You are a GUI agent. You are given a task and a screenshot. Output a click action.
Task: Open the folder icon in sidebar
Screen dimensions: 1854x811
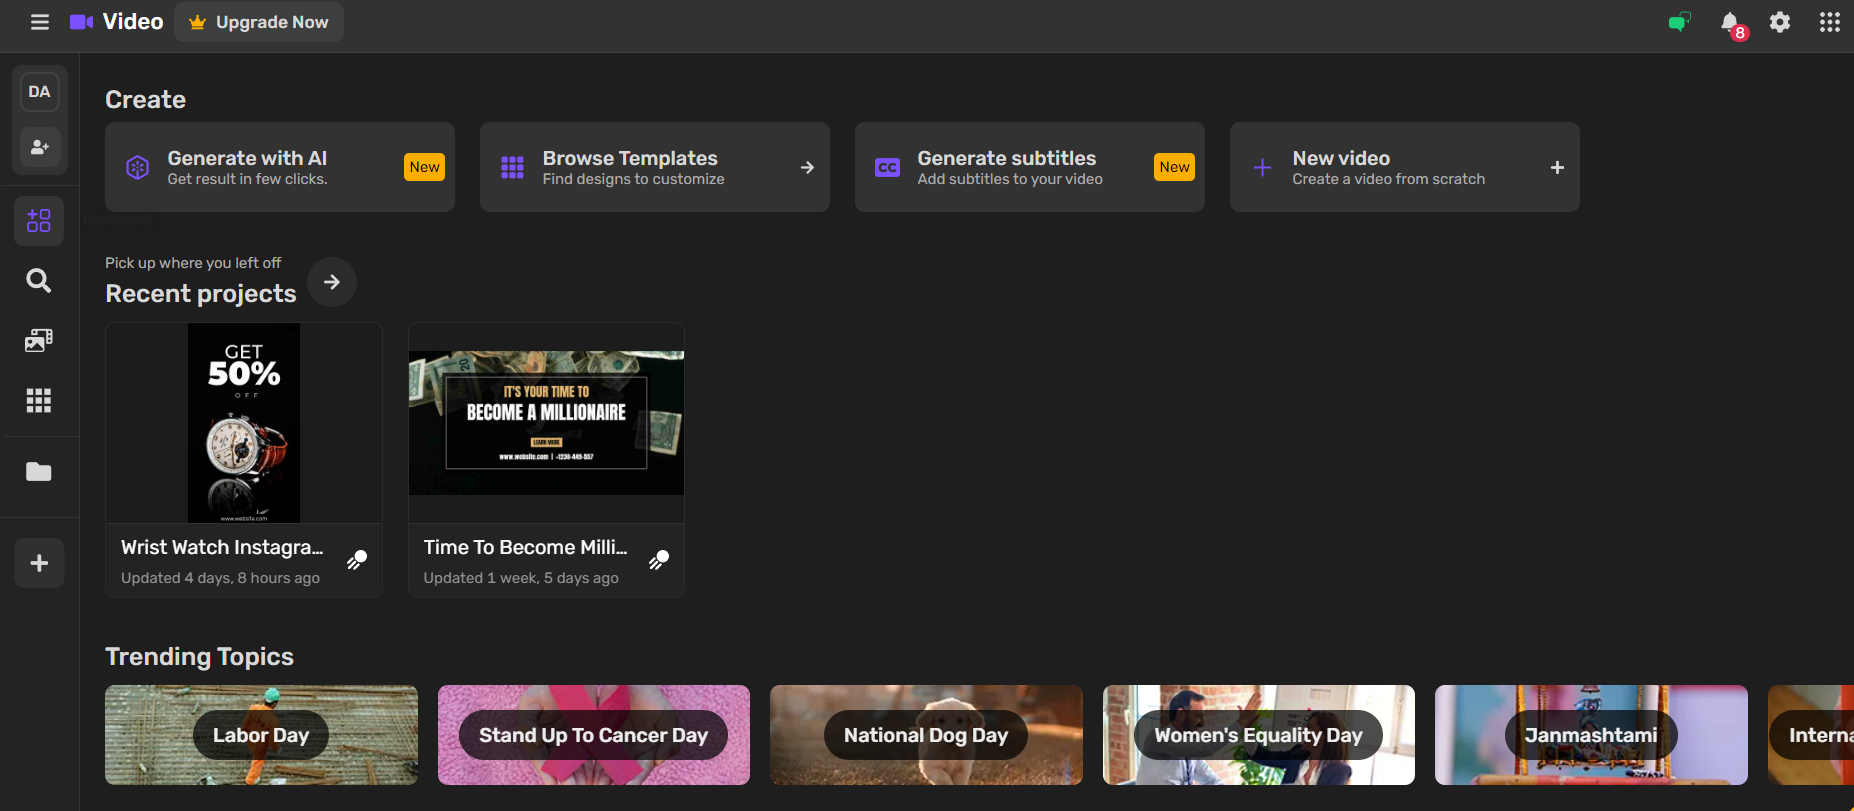[x=39, y=472]
